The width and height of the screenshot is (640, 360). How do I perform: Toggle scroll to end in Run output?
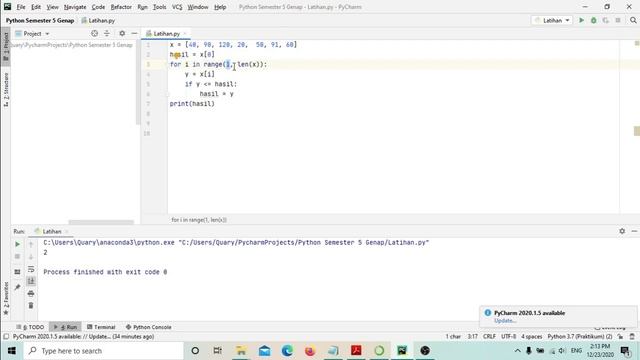pyautogui.click(x=31, y=281)
